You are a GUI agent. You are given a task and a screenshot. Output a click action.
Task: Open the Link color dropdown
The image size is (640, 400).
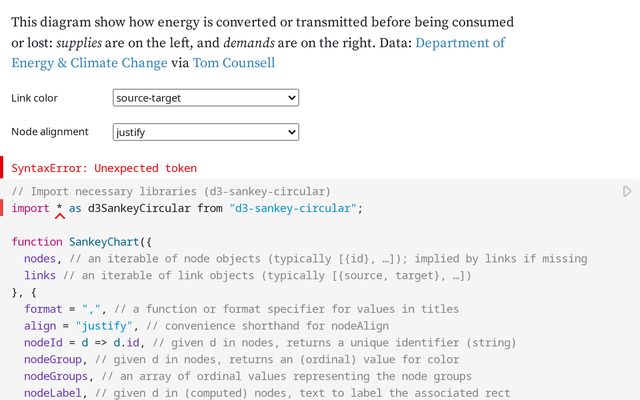click(205, 98)
